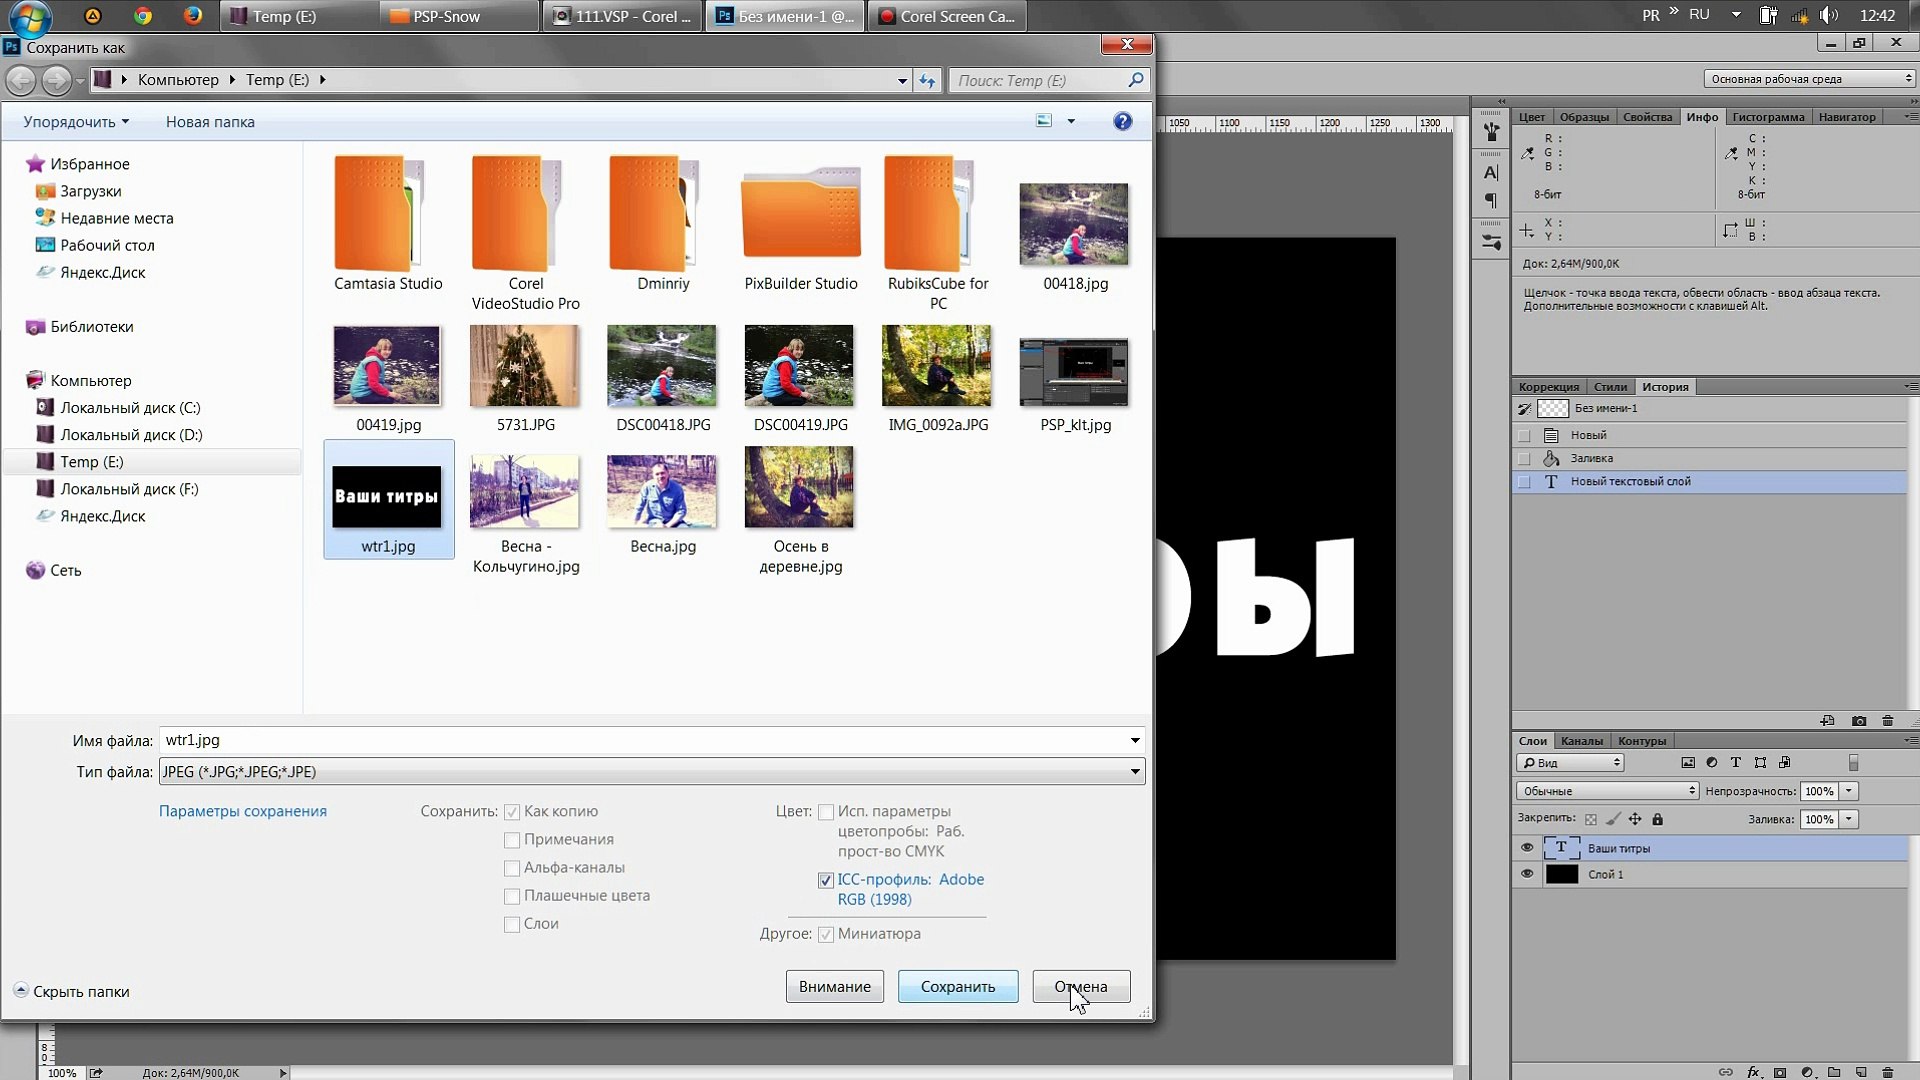
Task: Expand Имя файла dropdown arrow
Action: click(1135, 741)
